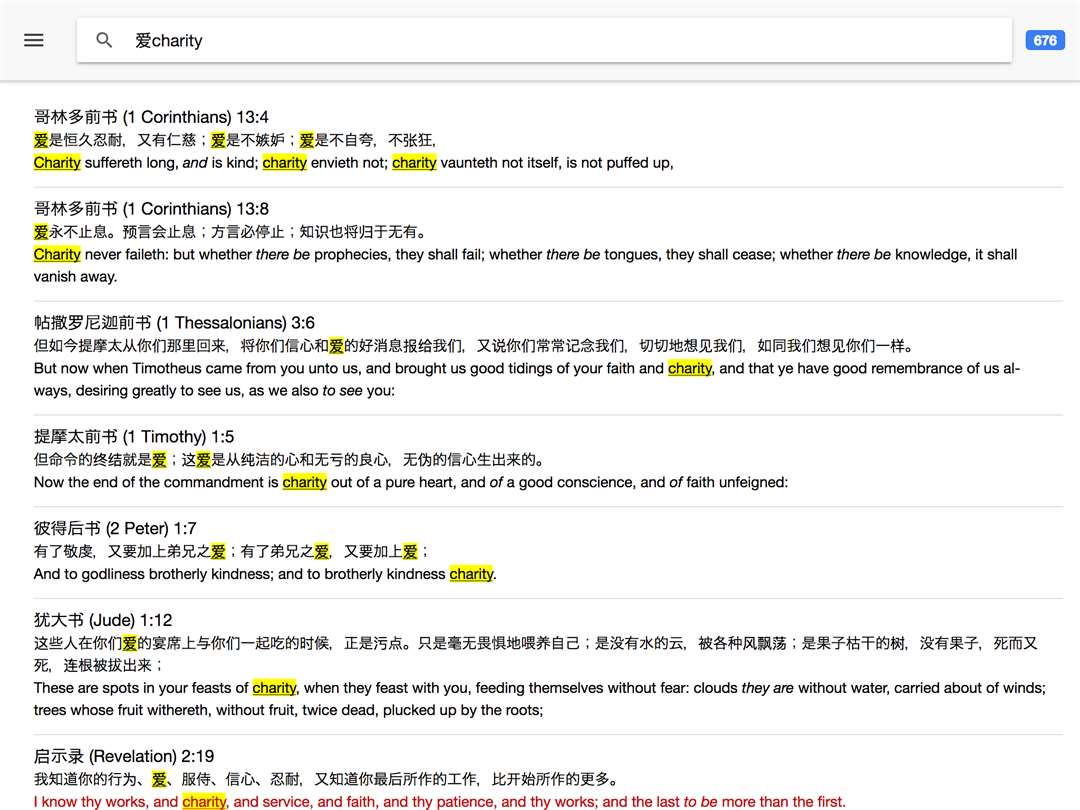Click Chinese line "但命令的终结就是爱"

pos(101,460)
